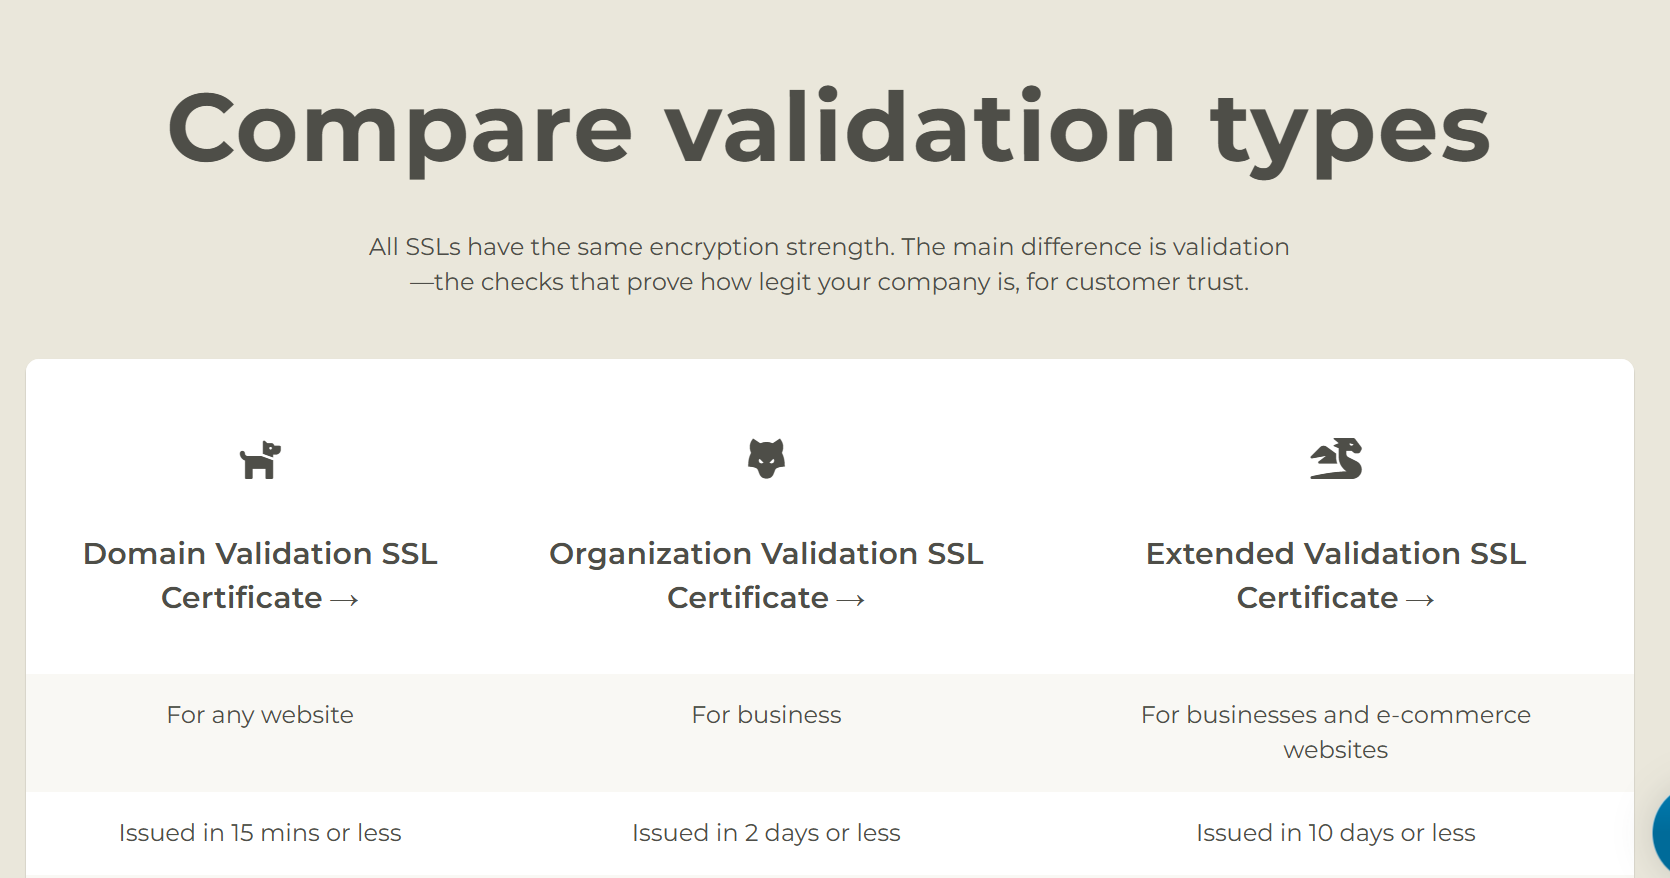Click 'Issued in 10 days or less'
The height and width of the screenshot is (878, 1670).
click(1336, 833)
